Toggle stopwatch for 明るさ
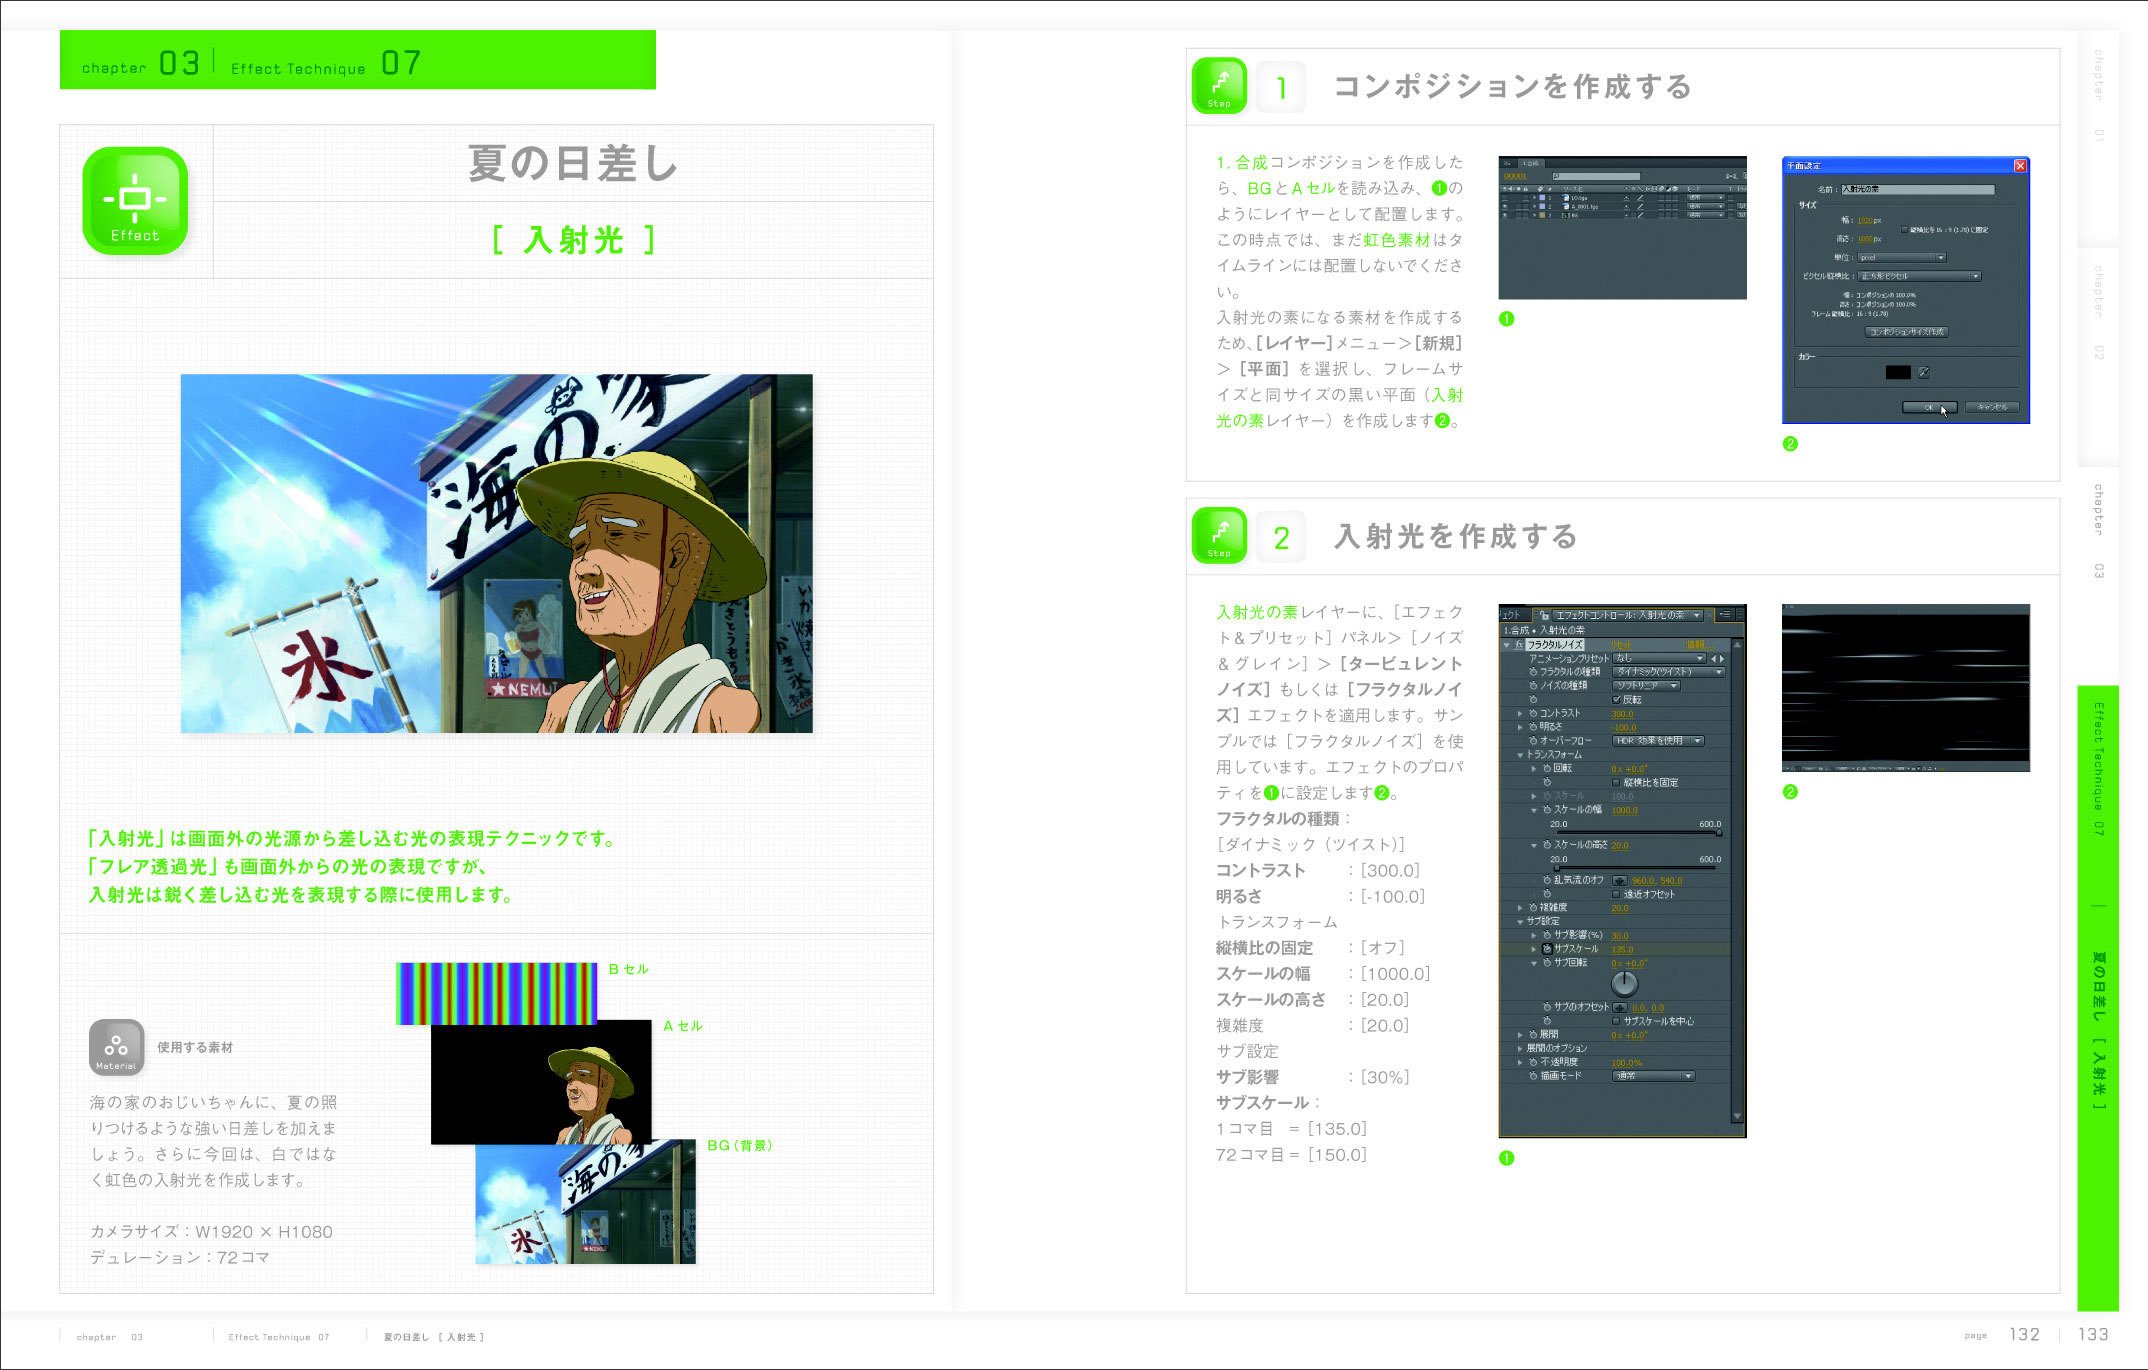The image size is (2148, 1370). [1533, 727]
